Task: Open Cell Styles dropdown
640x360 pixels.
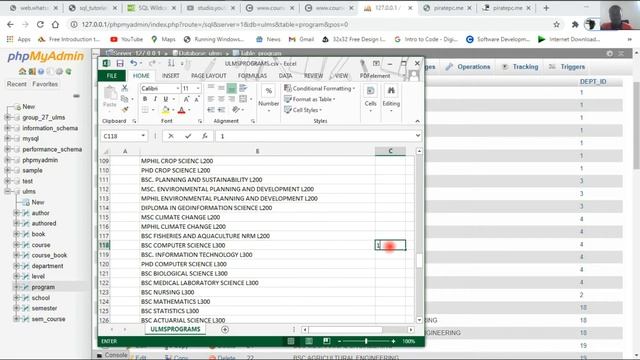Action: click(303, 110)
